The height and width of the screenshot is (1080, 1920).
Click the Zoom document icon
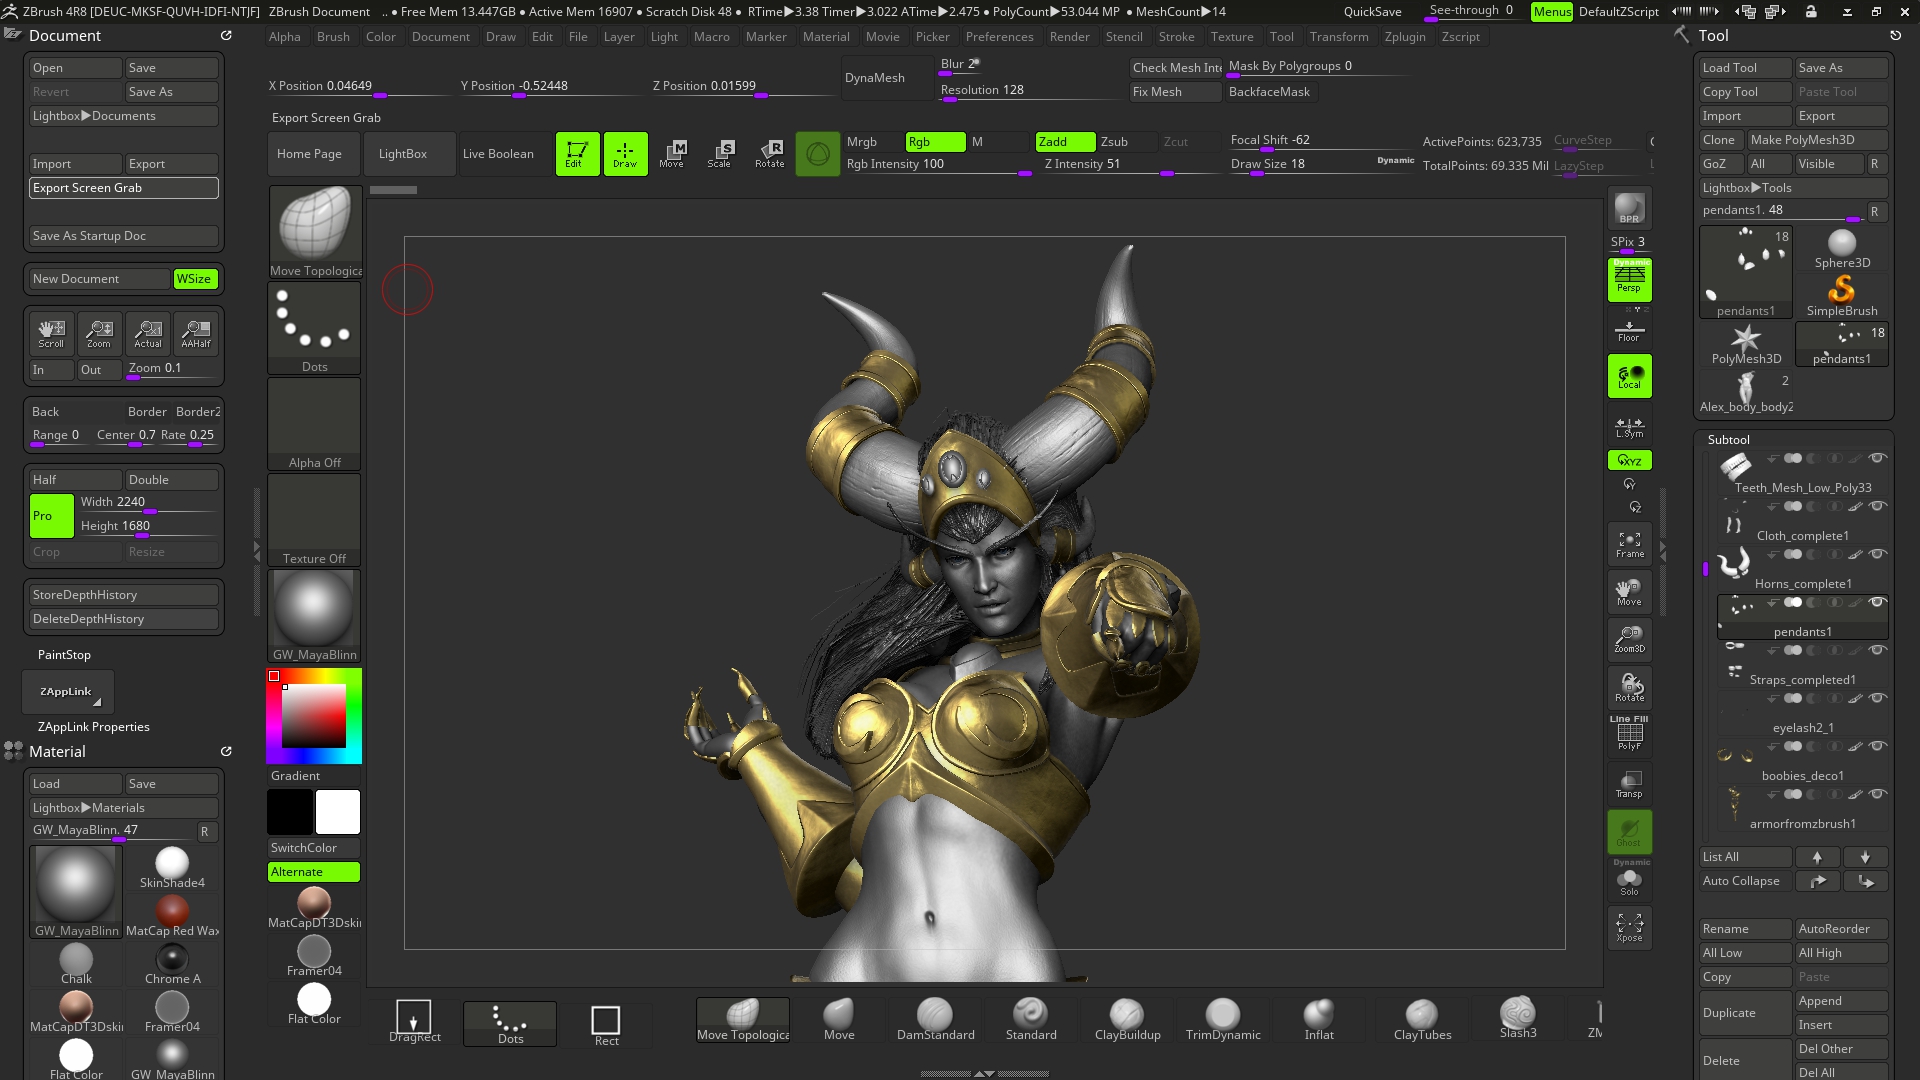99,334
